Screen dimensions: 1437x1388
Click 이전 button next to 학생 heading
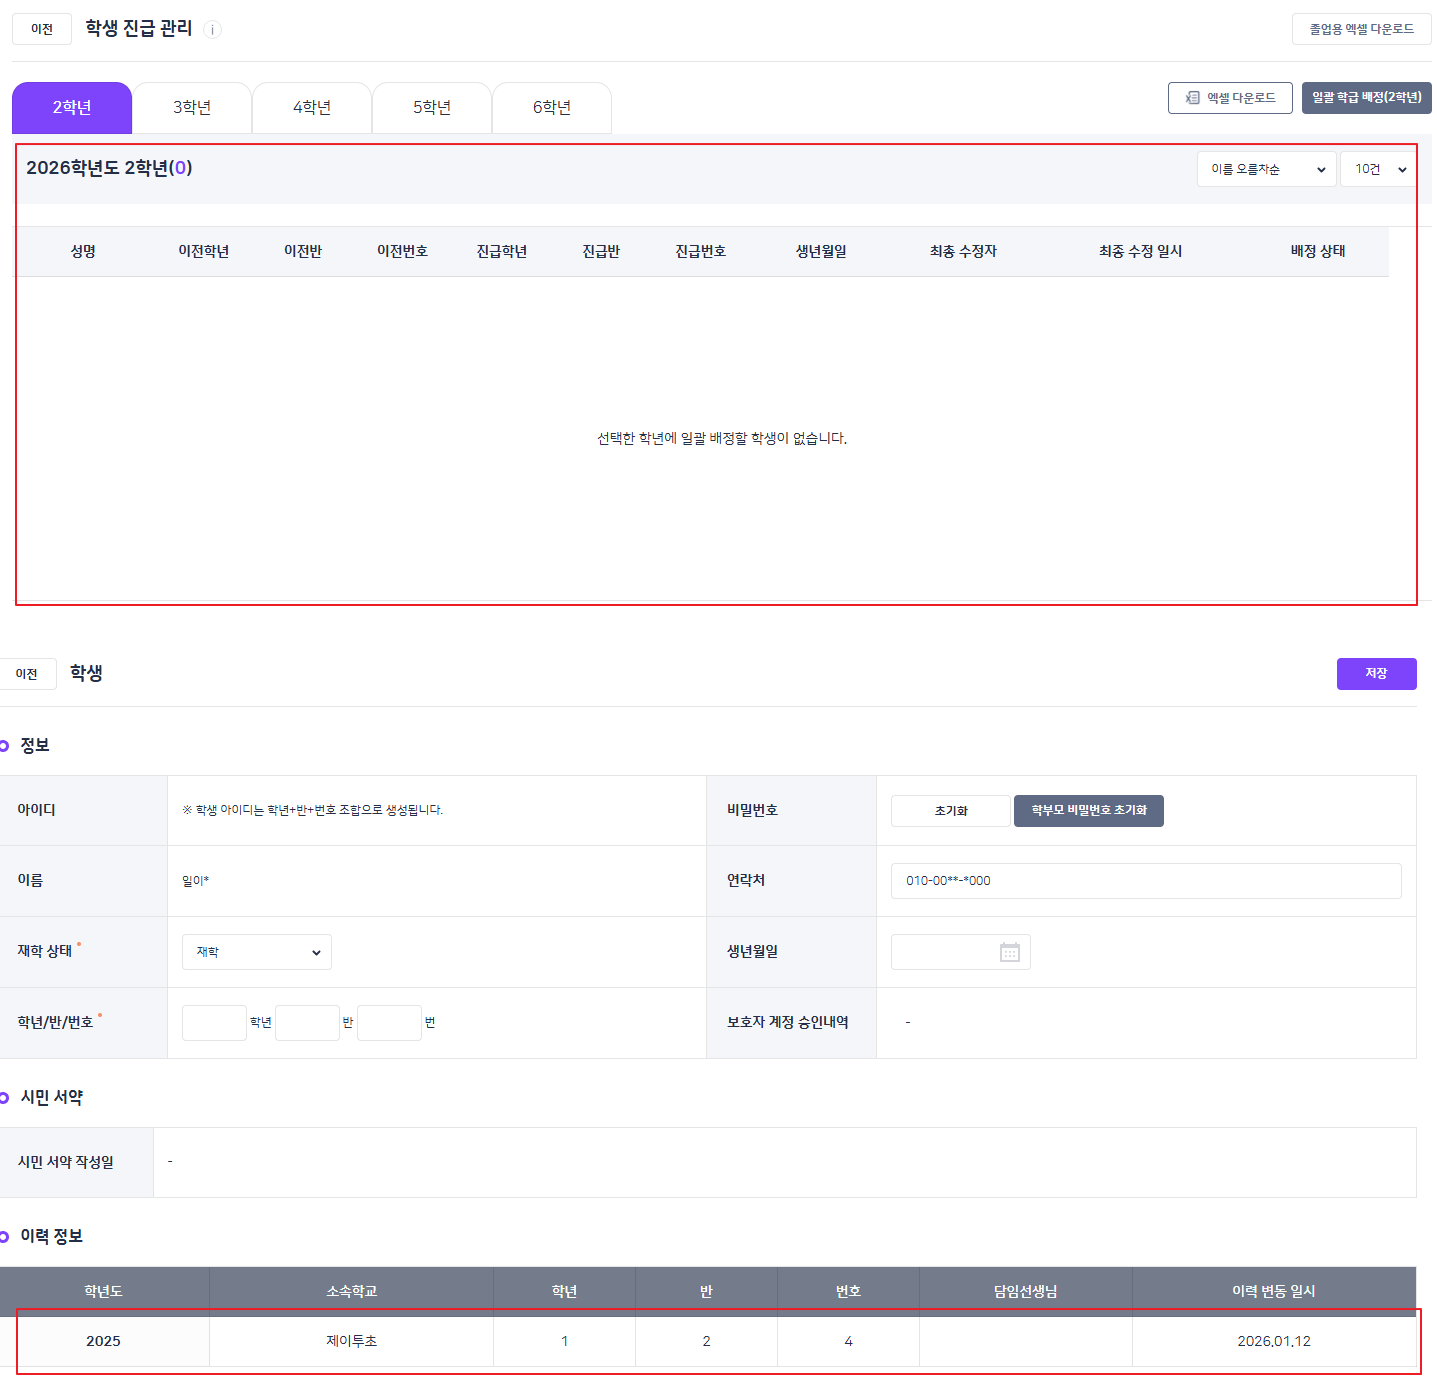point(27,674)
